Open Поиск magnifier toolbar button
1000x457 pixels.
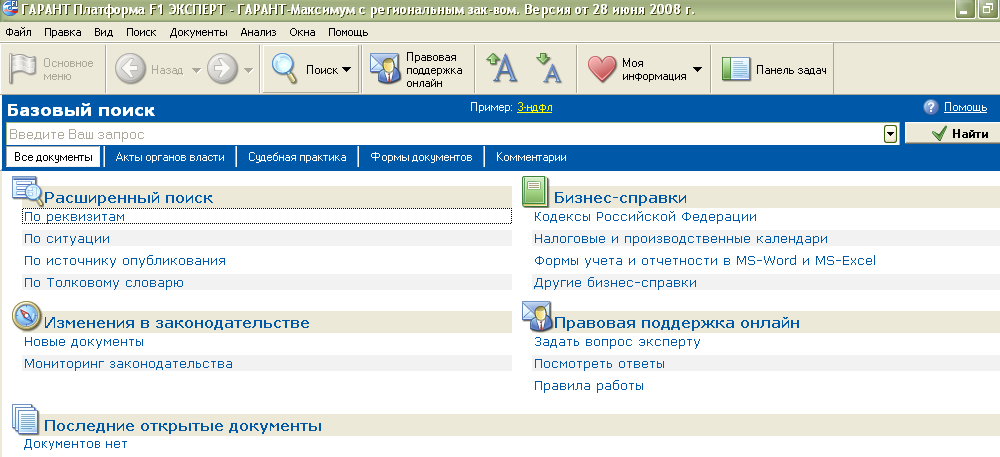284,69
